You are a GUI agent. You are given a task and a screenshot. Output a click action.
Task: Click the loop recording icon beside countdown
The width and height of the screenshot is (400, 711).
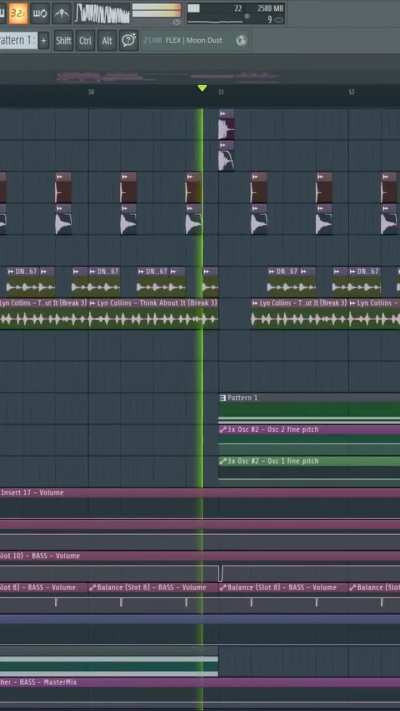point(40,13)
